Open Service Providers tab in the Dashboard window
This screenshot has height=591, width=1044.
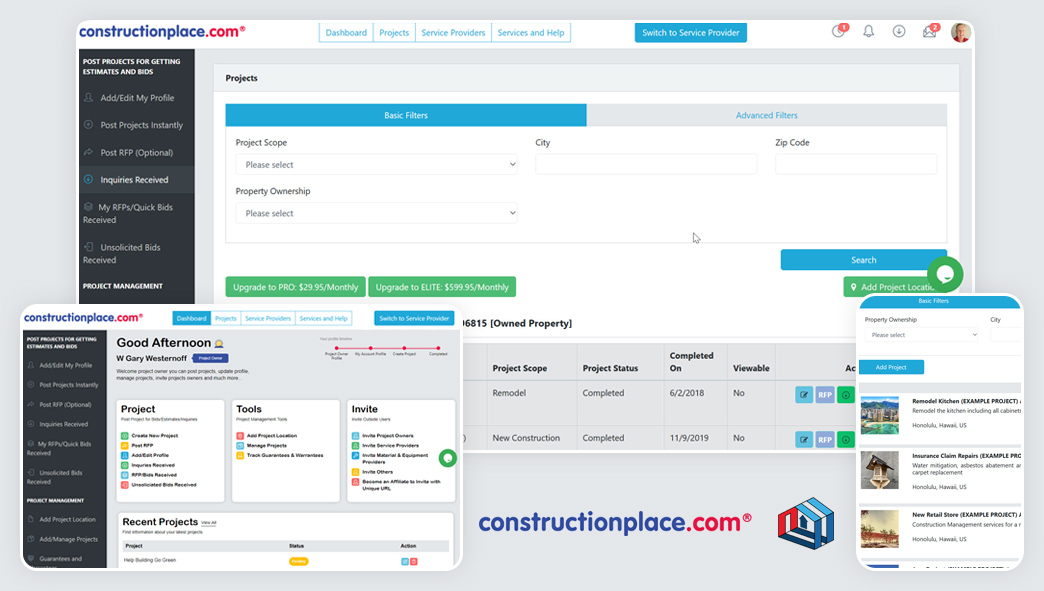tap(268, 318)
